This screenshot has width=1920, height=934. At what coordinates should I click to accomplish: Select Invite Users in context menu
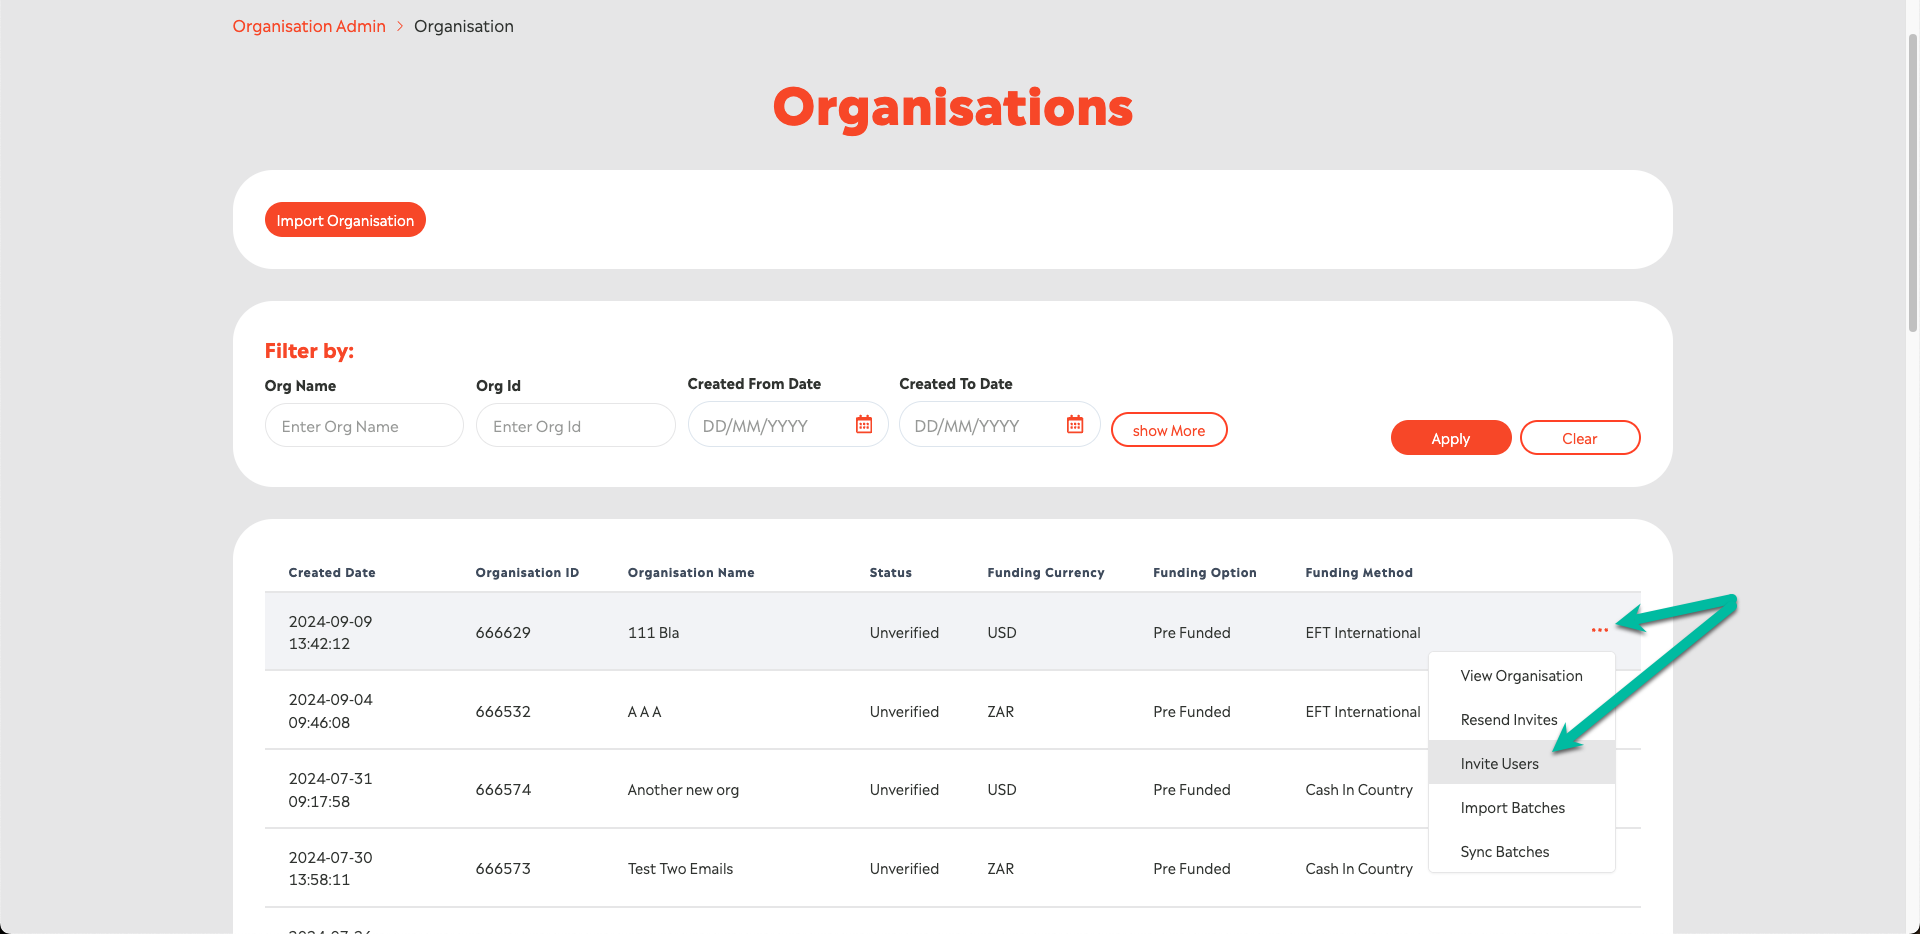[1499, 764]
